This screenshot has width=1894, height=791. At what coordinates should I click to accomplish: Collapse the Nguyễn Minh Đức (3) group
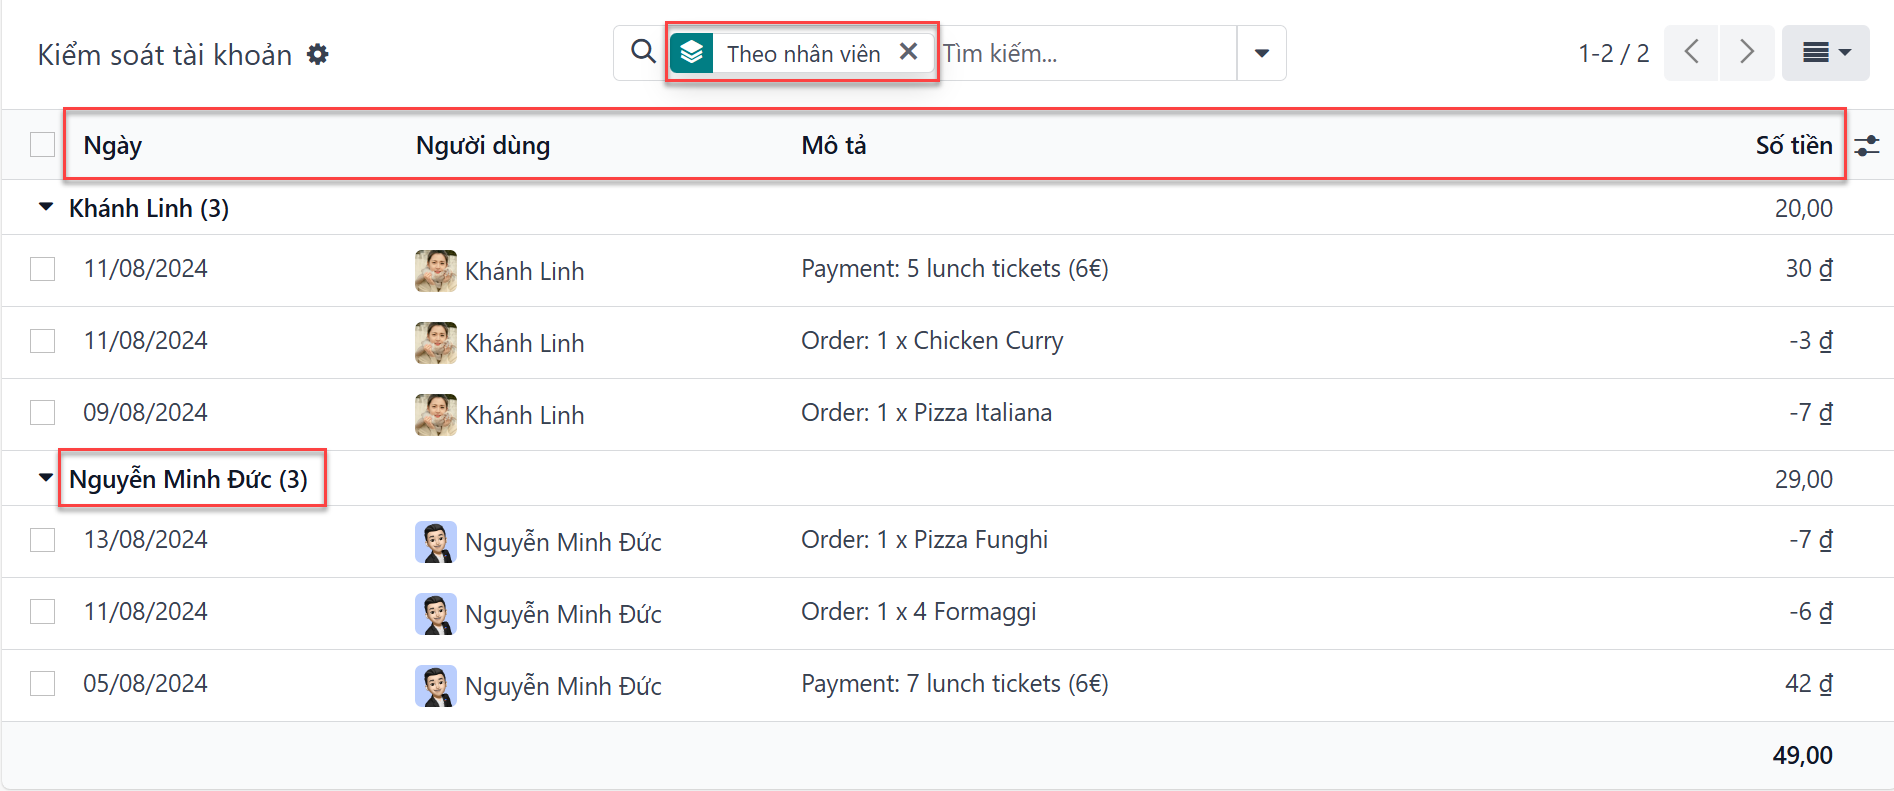tap(46, 479)
